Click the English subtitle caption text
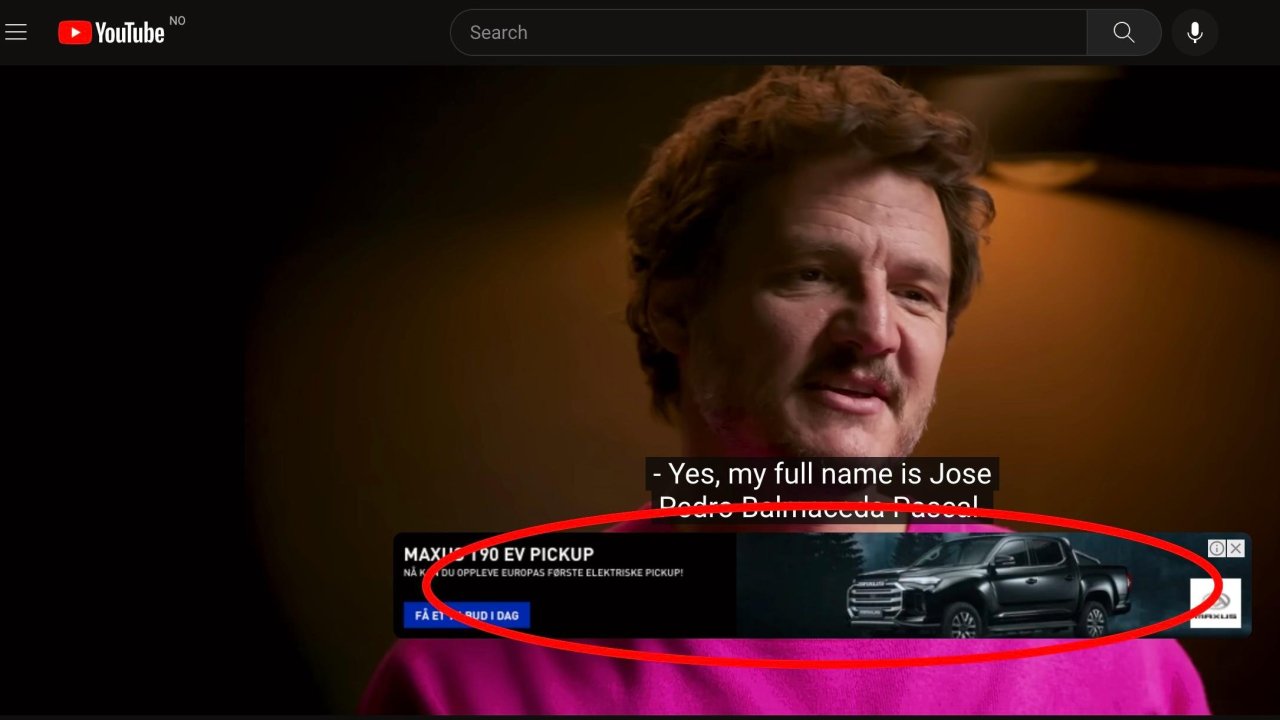The height and width of the screenshot is (720, 1280). tap(822, 473)
